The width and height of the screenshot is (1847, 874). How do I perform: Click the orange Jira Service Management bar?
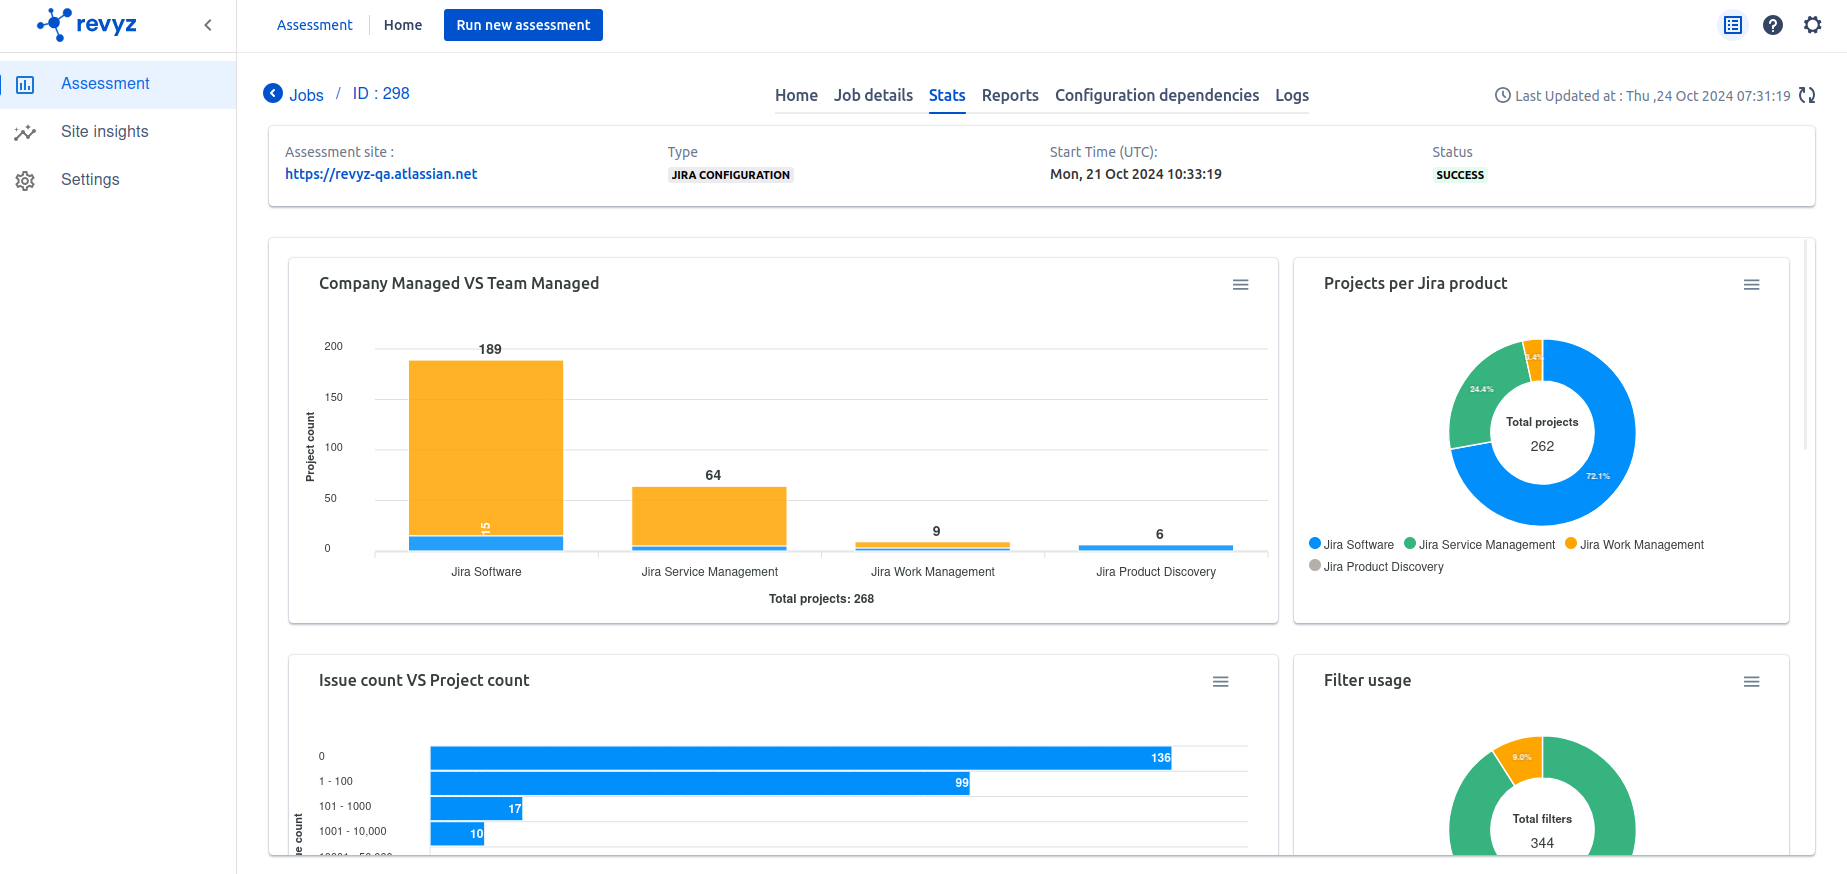[709, 516]
